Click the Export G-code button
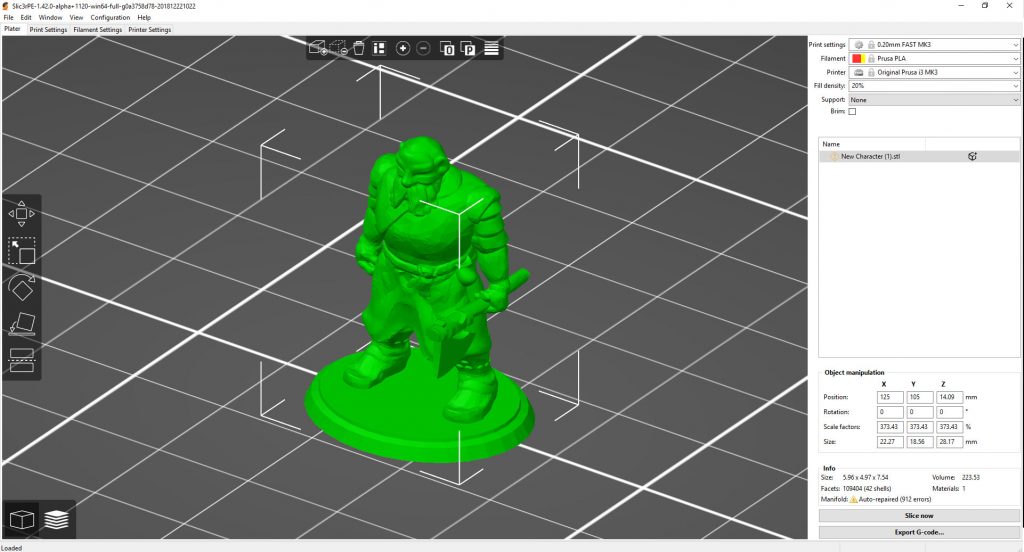The height and width of the screenshot is (552, 1024). [x=919, y=532]
